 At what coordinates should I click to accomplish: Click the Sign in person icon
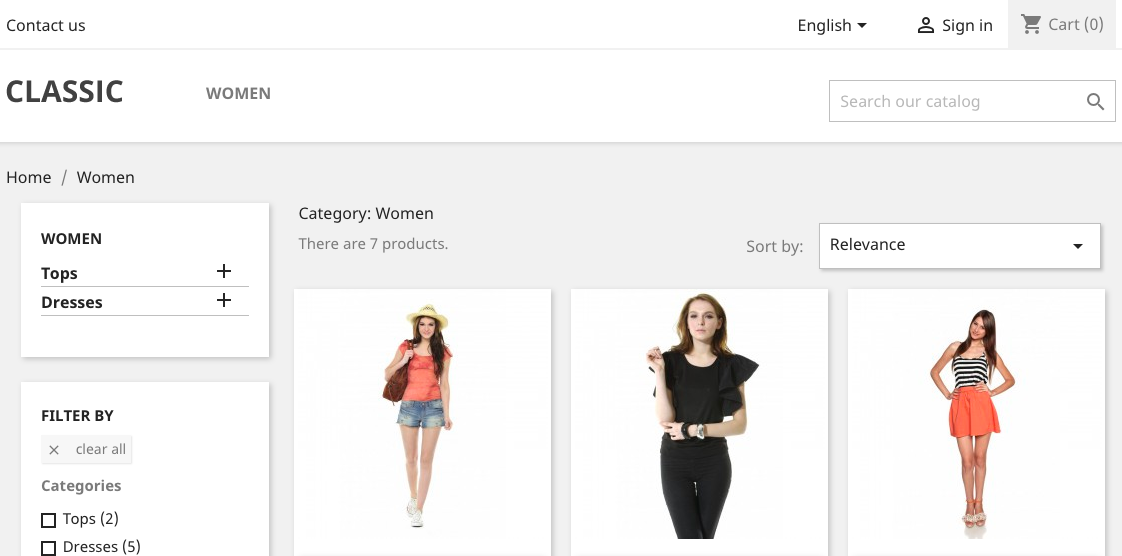coord(925,26)
